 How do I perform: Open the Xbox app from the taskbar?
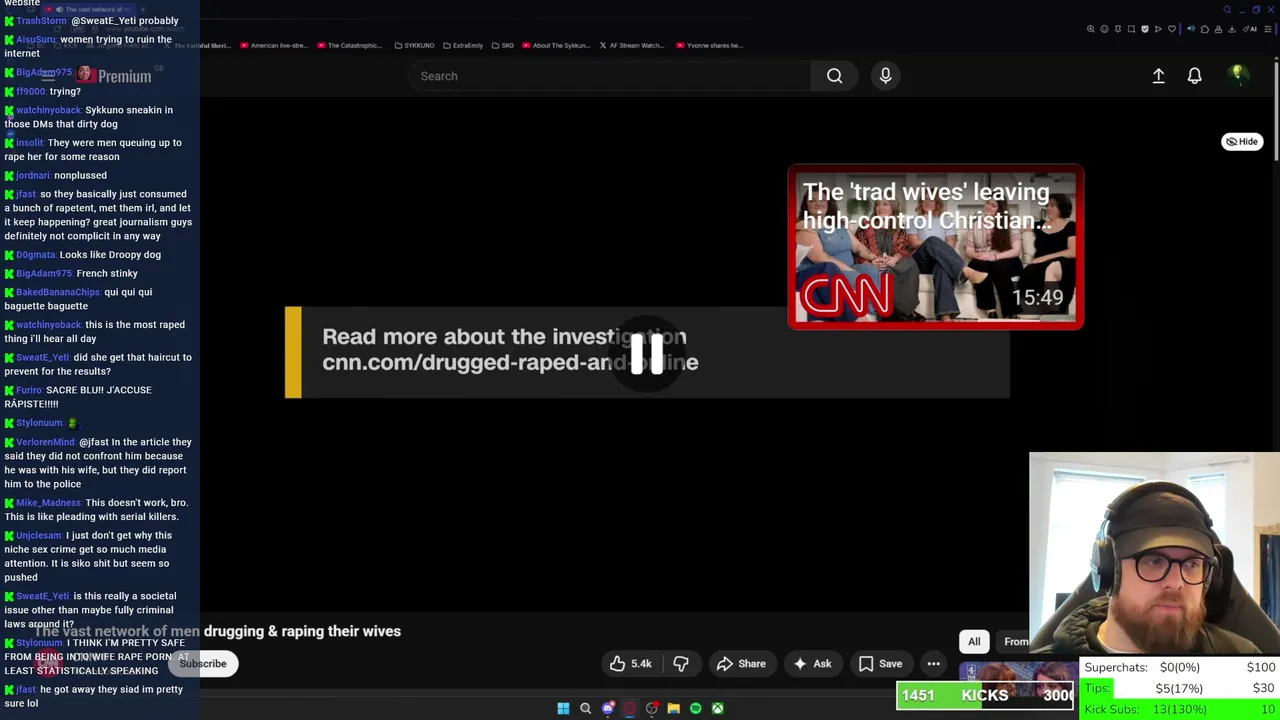[x=717, y=708]
